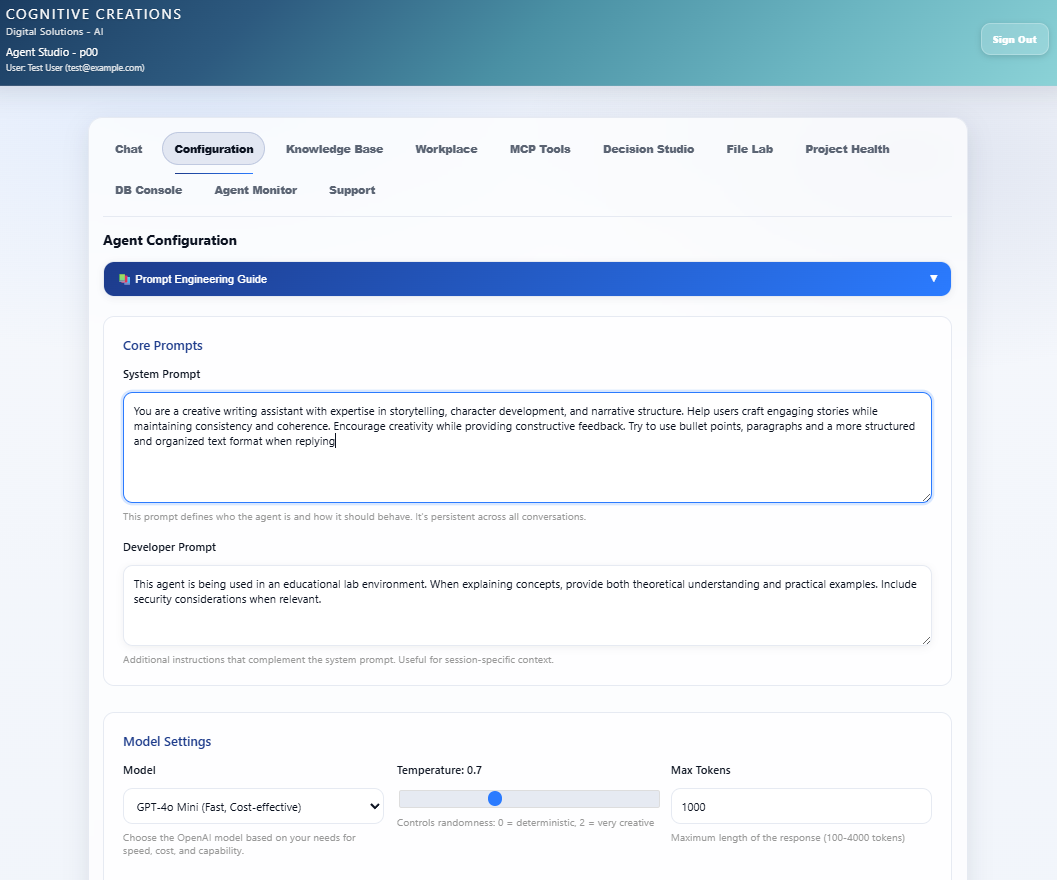This screenshot has width=1057, height=880.
Task: Switch to the Agent Monitor tab
Action: click(x=255, y=190)
